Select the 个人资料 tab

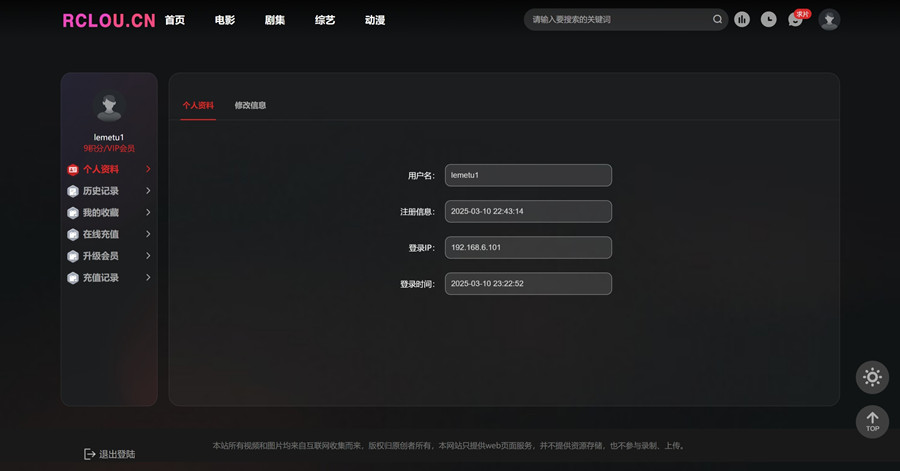tap(198, 105)
